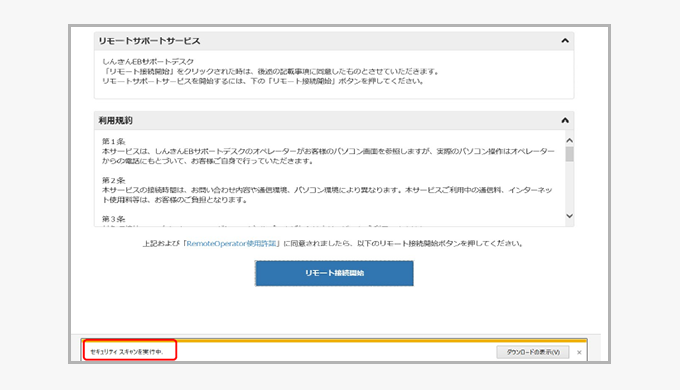The height and width of the screenshot is (390, 680).
Task: Click the 第1条 heading text
Action: coord(114,141)
